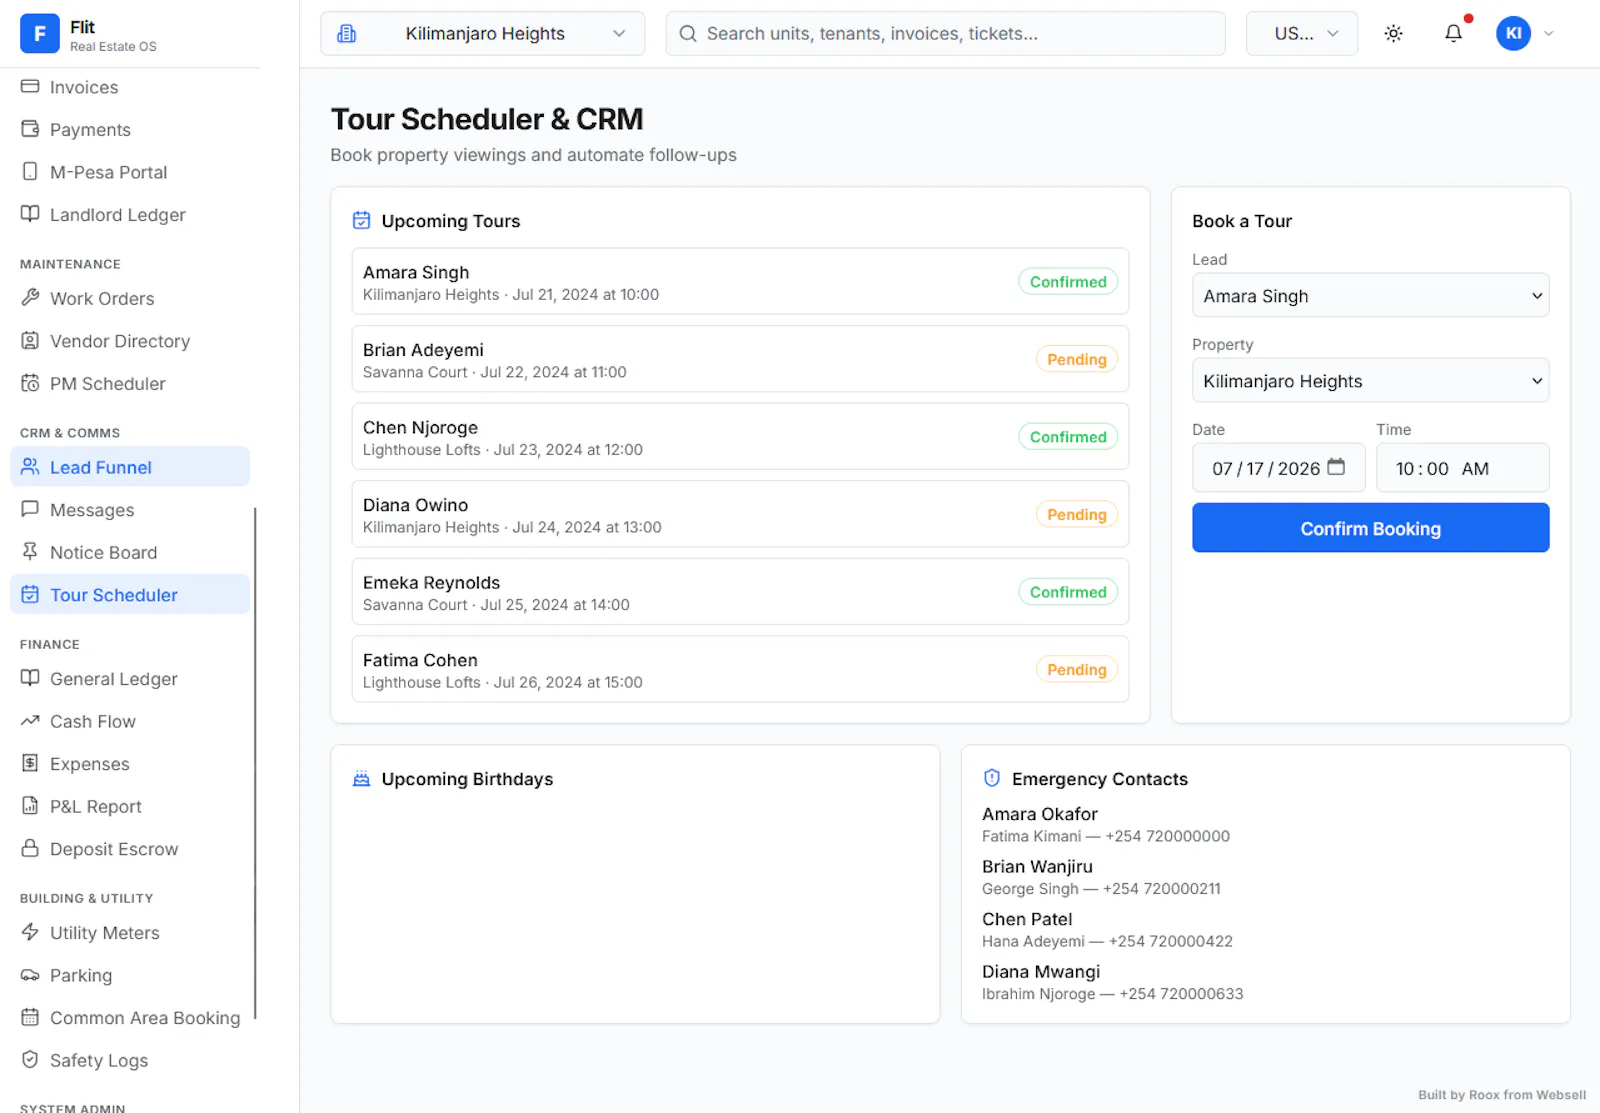Focus the search units, tenants, invoices field

[945, 34]
